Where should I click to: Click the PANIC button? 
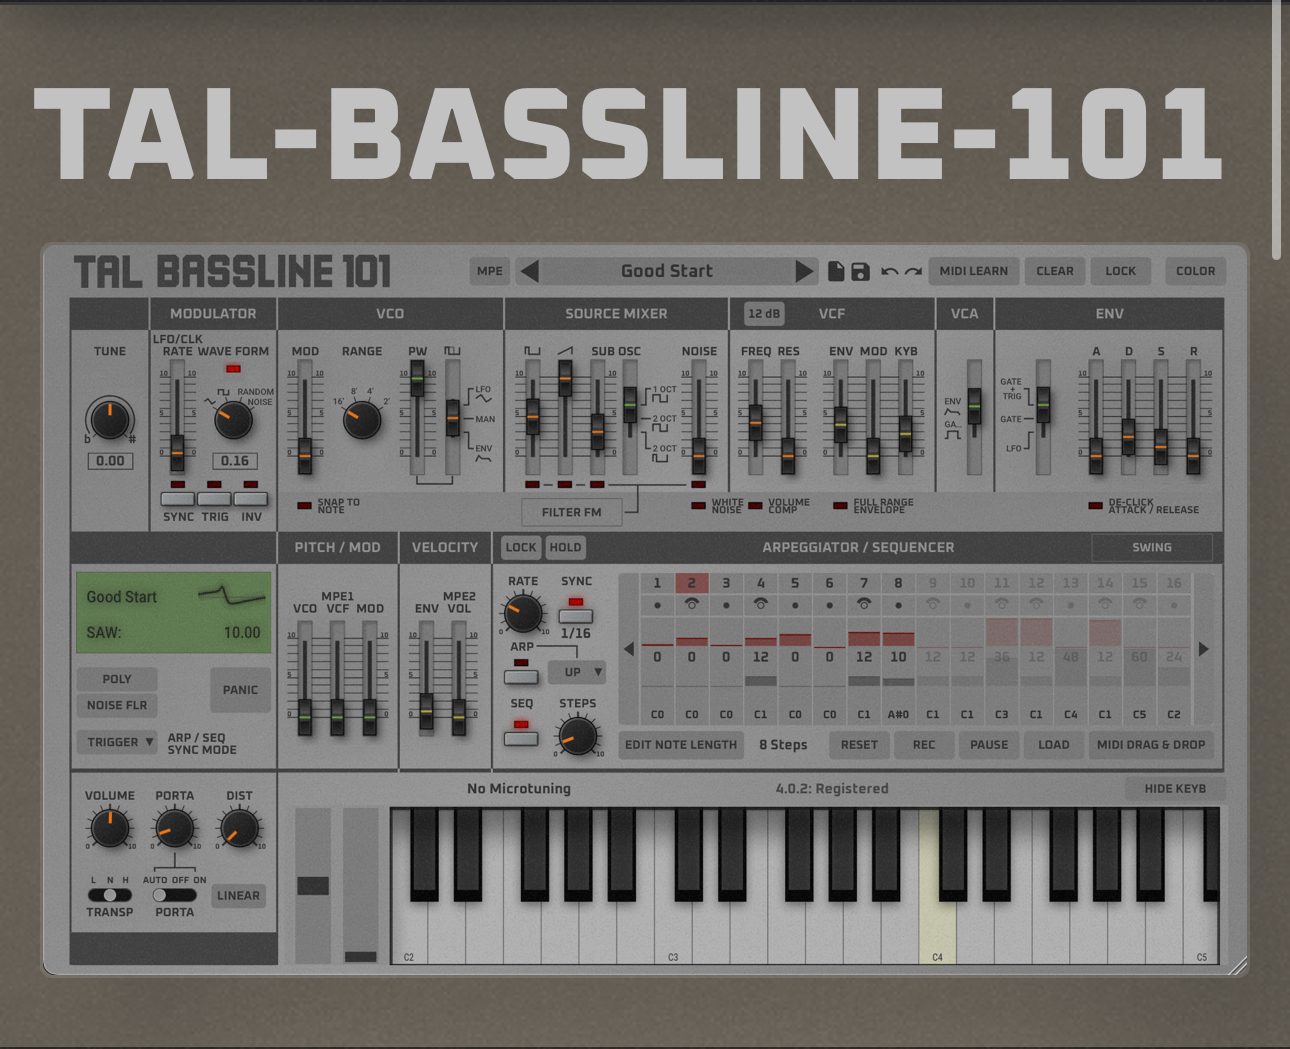(x=240, y=690)
